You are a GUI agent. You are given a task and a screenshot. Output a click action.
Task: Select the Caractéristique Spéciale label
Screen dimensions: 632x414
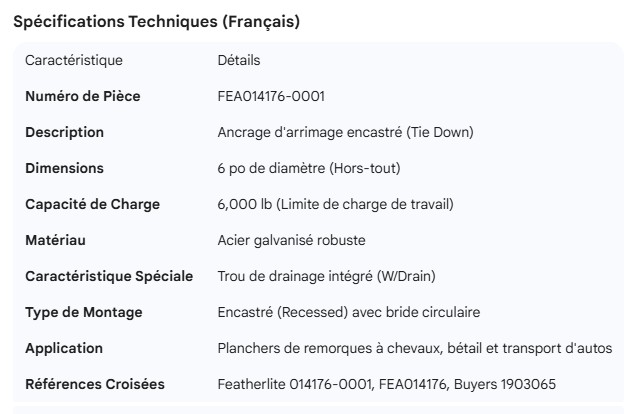(x=109, y=276)
